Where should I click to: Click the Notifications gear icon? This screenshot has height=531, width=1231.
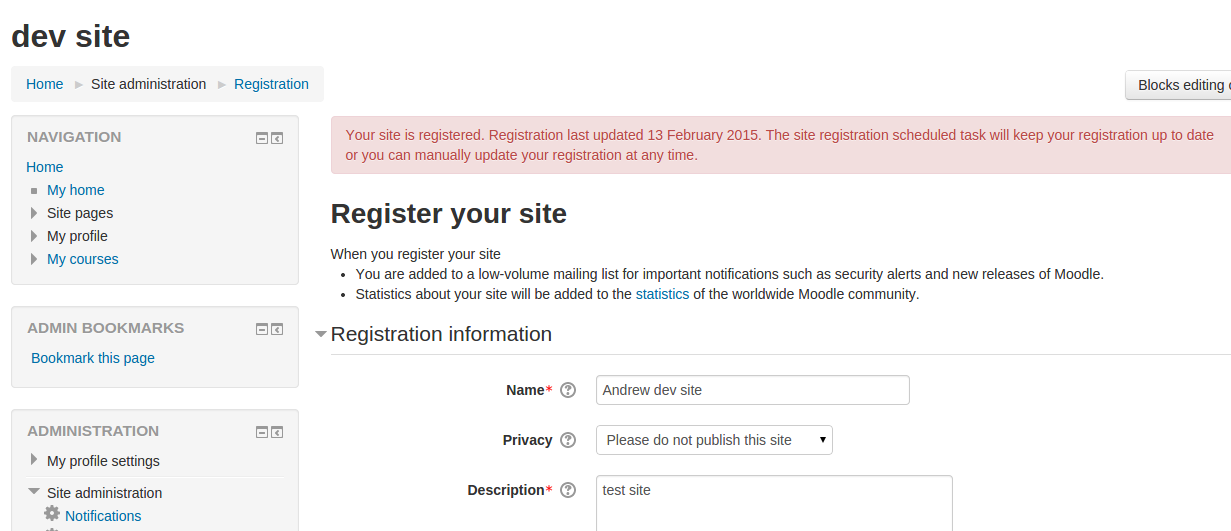(x=52, y=514)
